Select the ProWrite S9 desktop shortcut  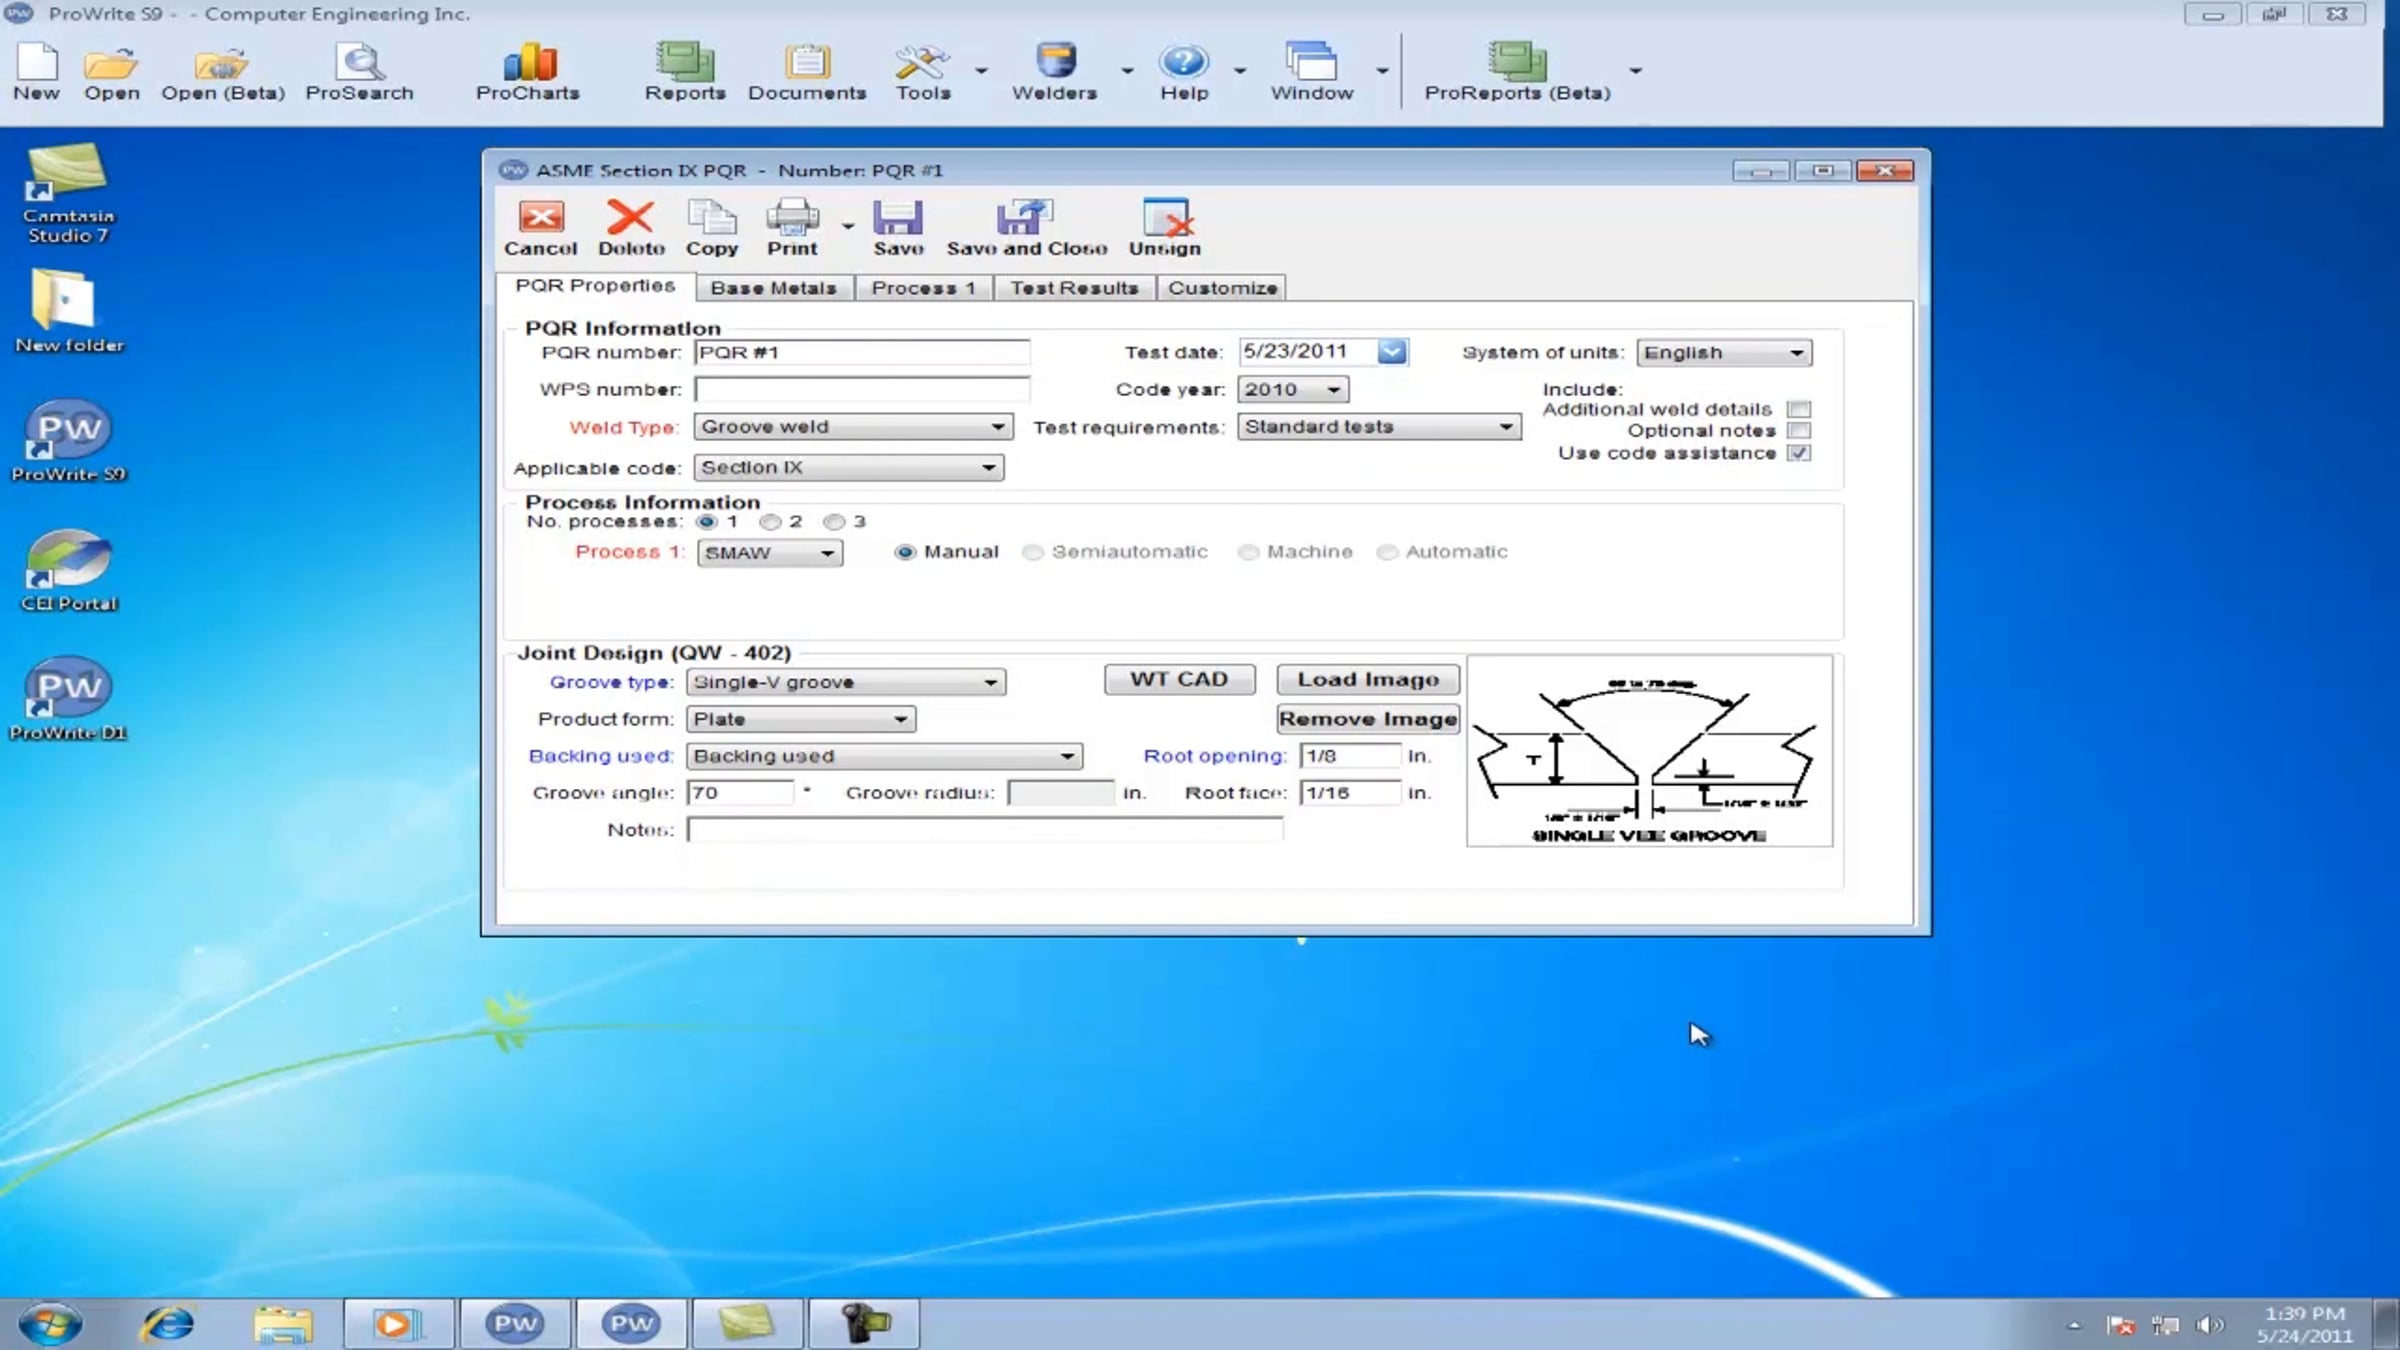[68, 441]
